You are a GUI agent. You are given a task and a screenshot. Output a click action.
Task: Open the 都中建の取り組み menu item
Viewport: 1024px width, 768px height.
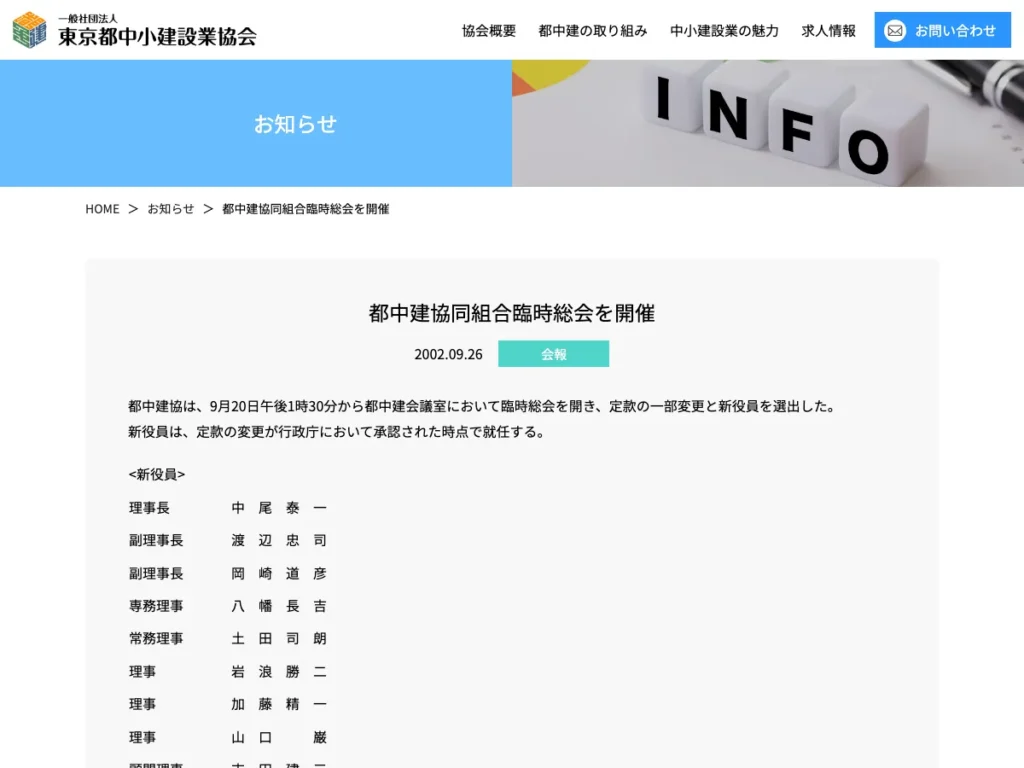(x=592, y=31)
